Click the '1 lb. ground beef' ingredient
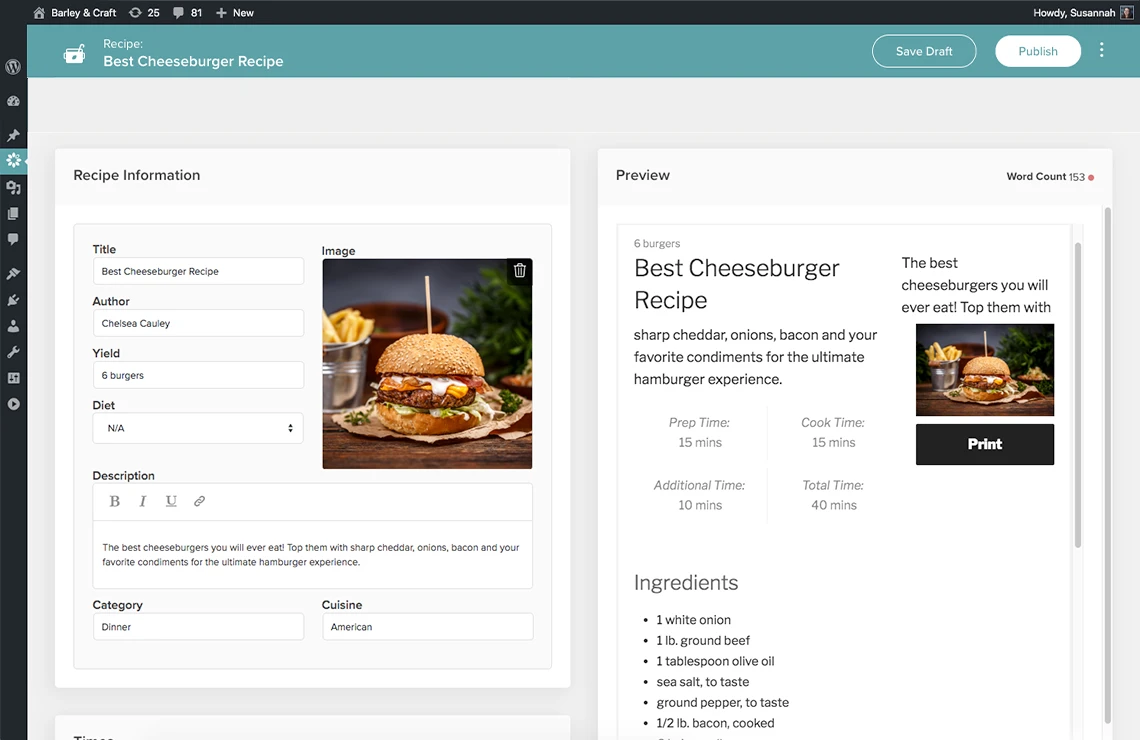This screenshot has width=1140, height=740. pos(702,640)
